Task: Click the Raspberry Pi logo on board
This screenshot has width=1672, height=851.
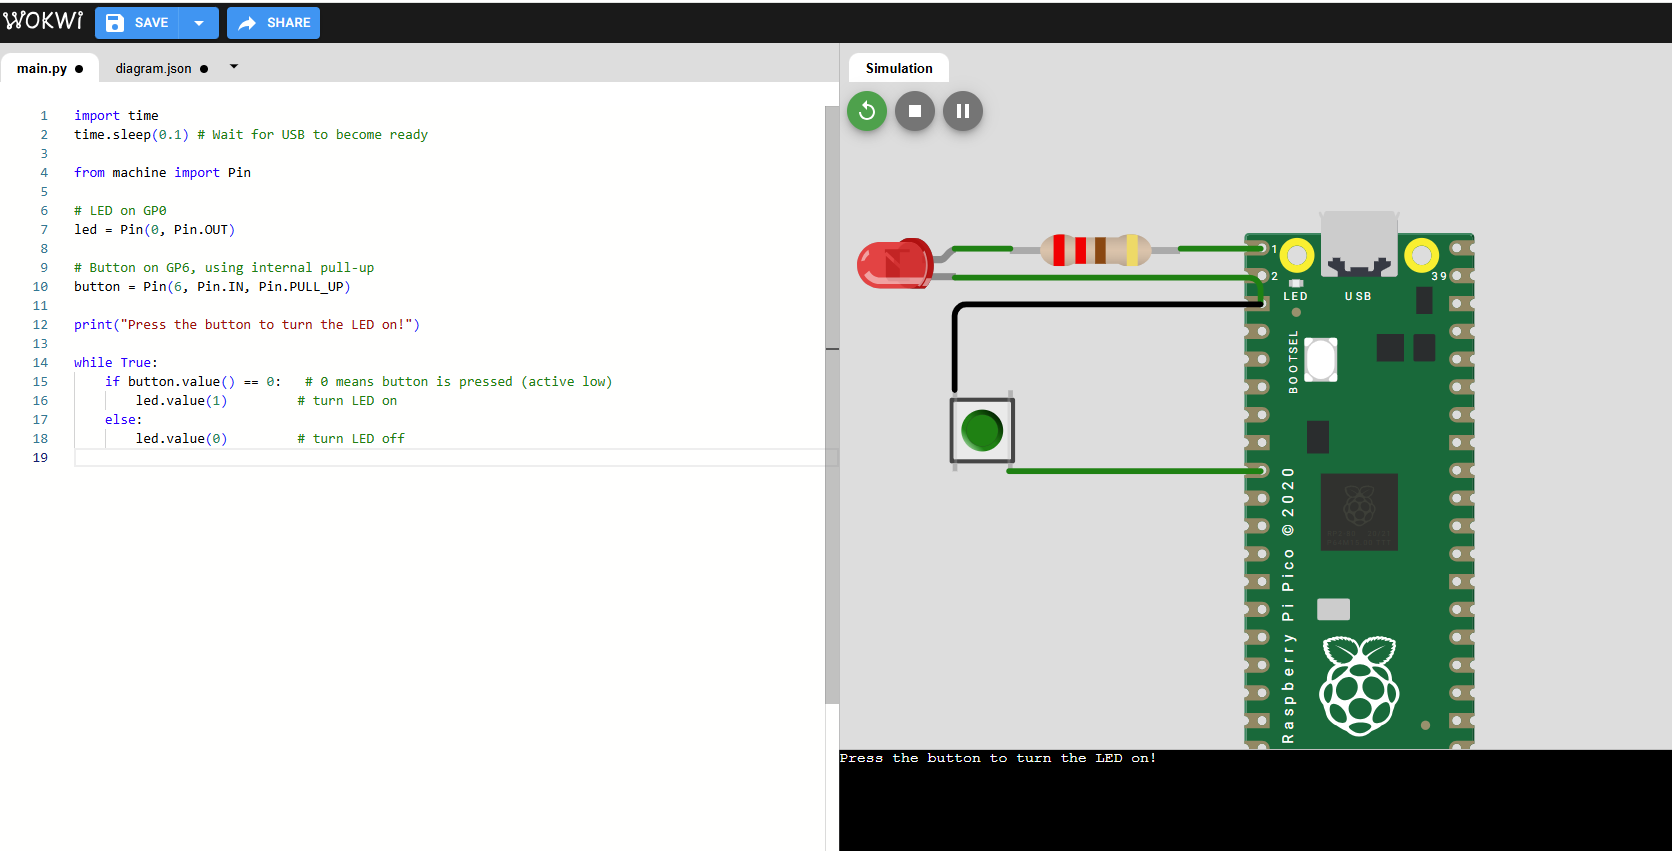Action: (1359, 685)
